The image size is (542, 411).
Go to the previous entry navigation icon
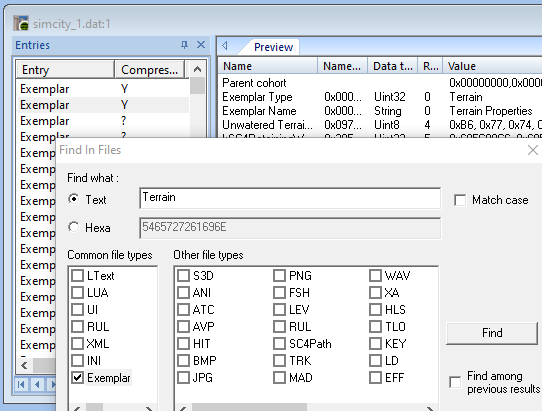pyautogui.click(x=37, y=384)
